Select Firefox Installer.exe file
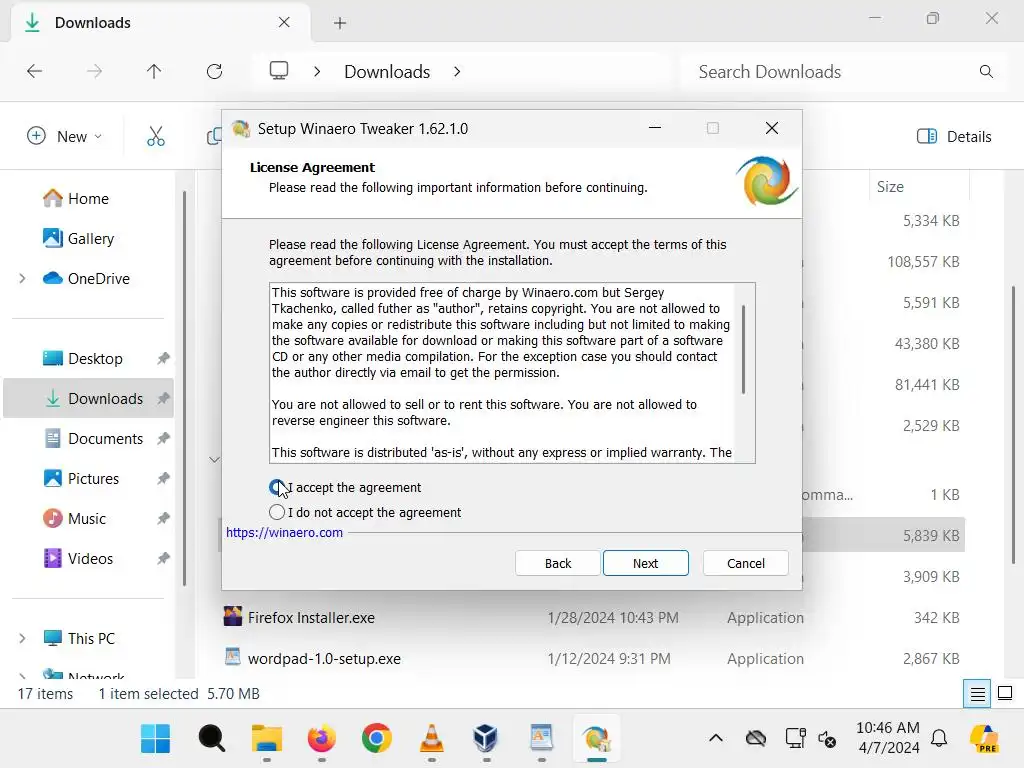 click(x=311, y=618)
